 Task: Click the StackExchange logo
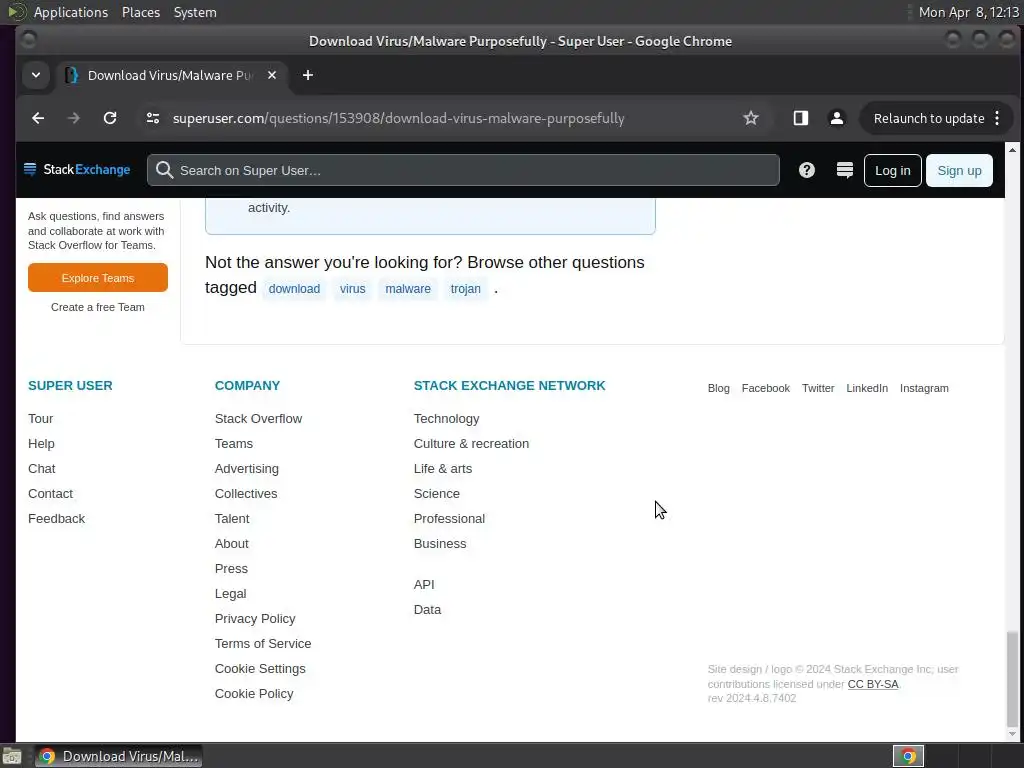tap(78, 170)
